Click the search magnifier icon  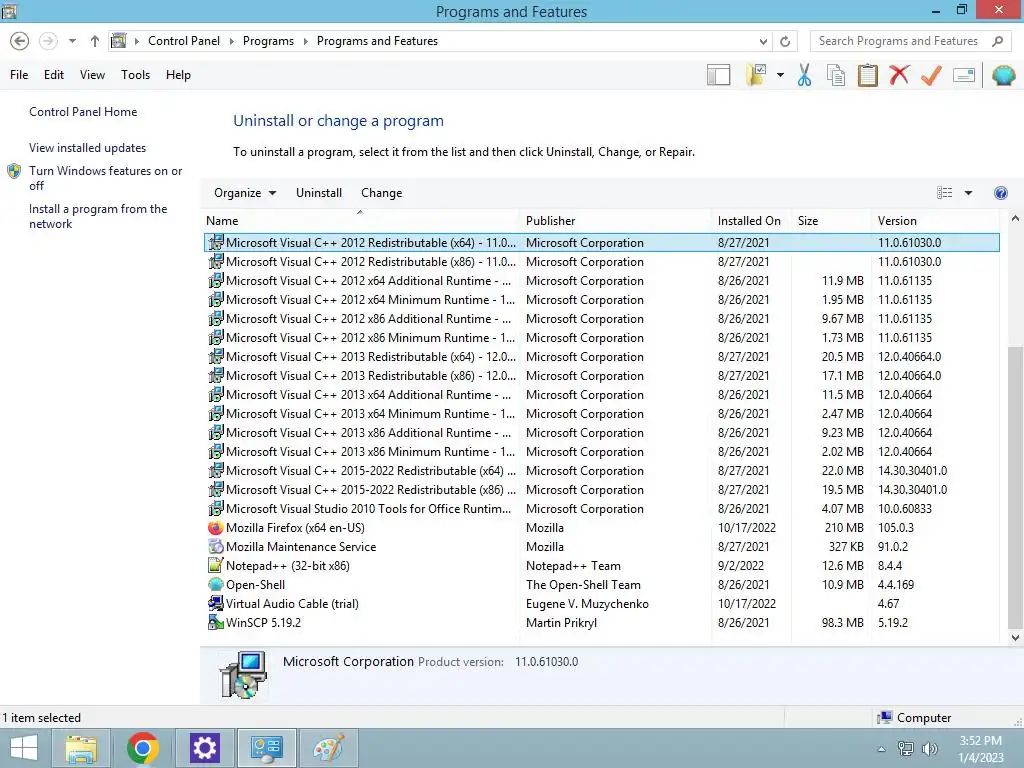coord(997,41)
